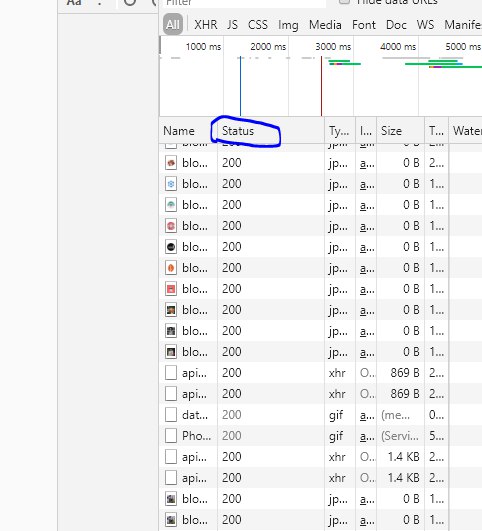Sort by the I... (Initiator) column header

(366, 131)
